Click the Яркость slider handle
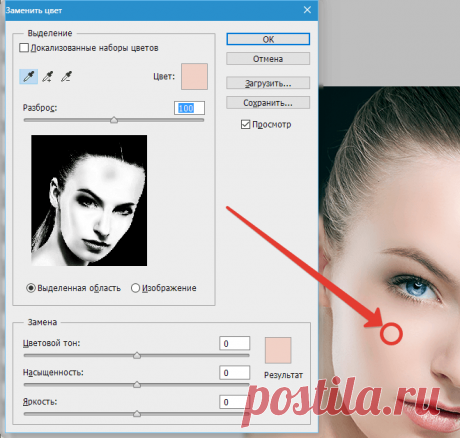Screen dimensions: 460x438 click(x=137, y=414)
